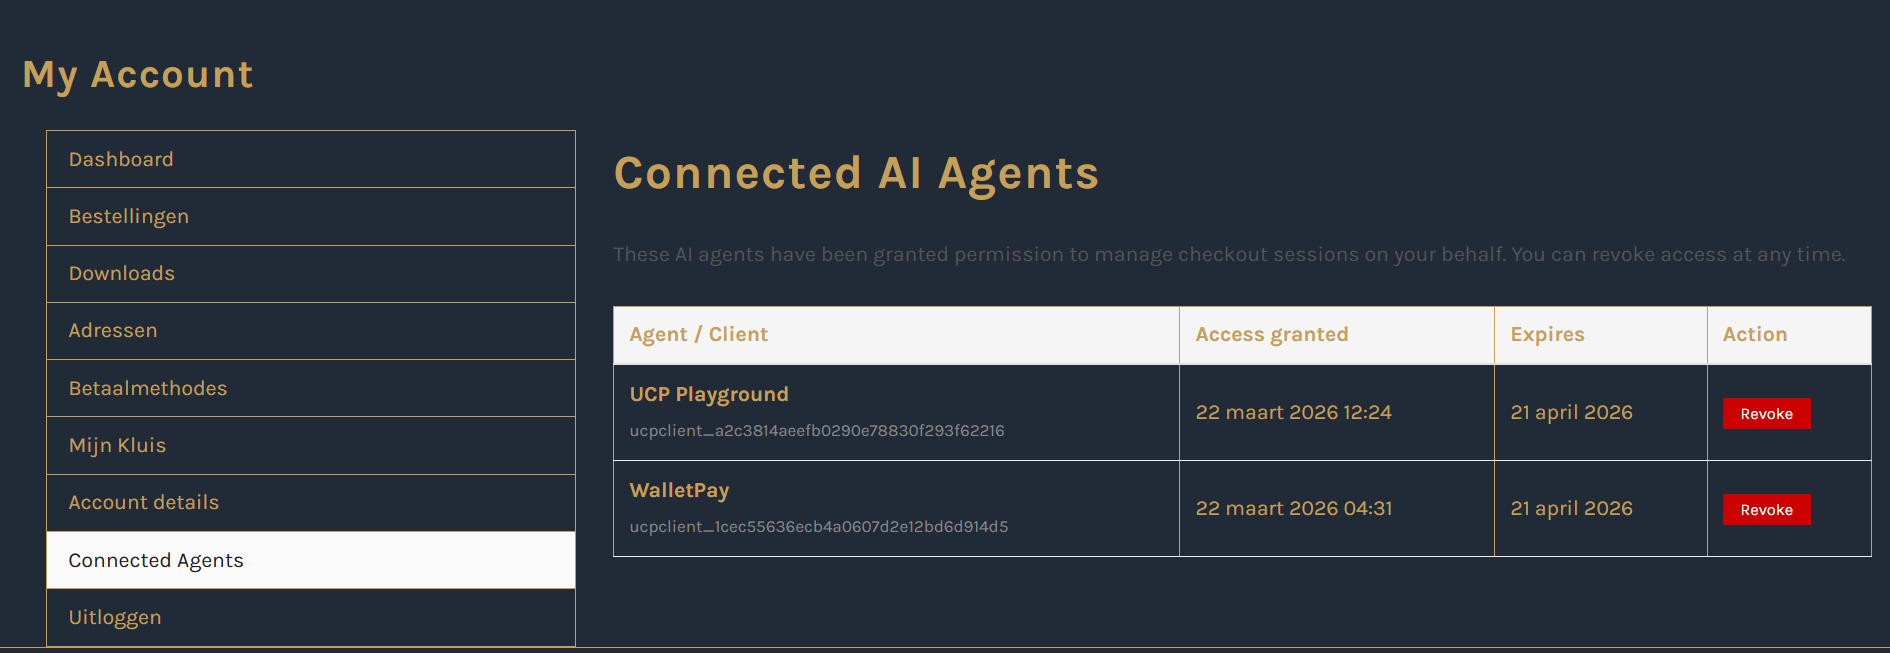
Task: Open Account details
Action: coord(143,502)
